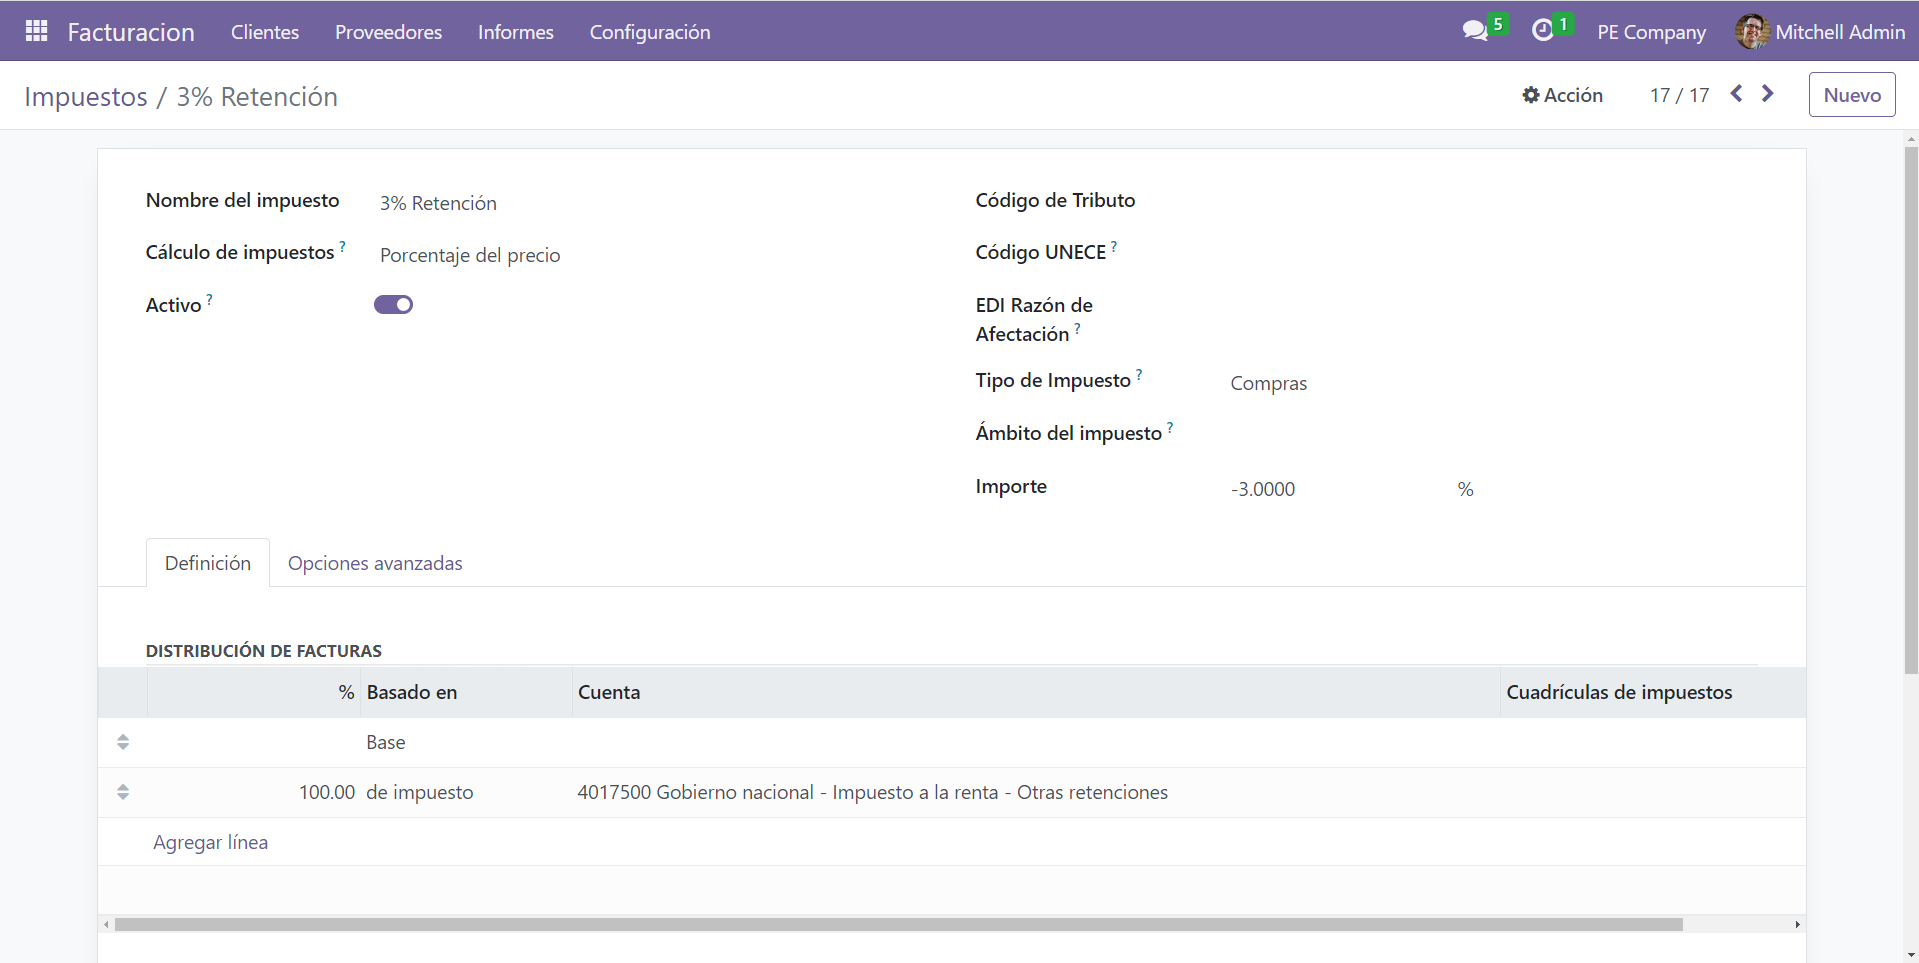Viewport: 1919px width, 963px height.
Task: Click the 17 / 17 pager counter
Action: pos(1679,95)
